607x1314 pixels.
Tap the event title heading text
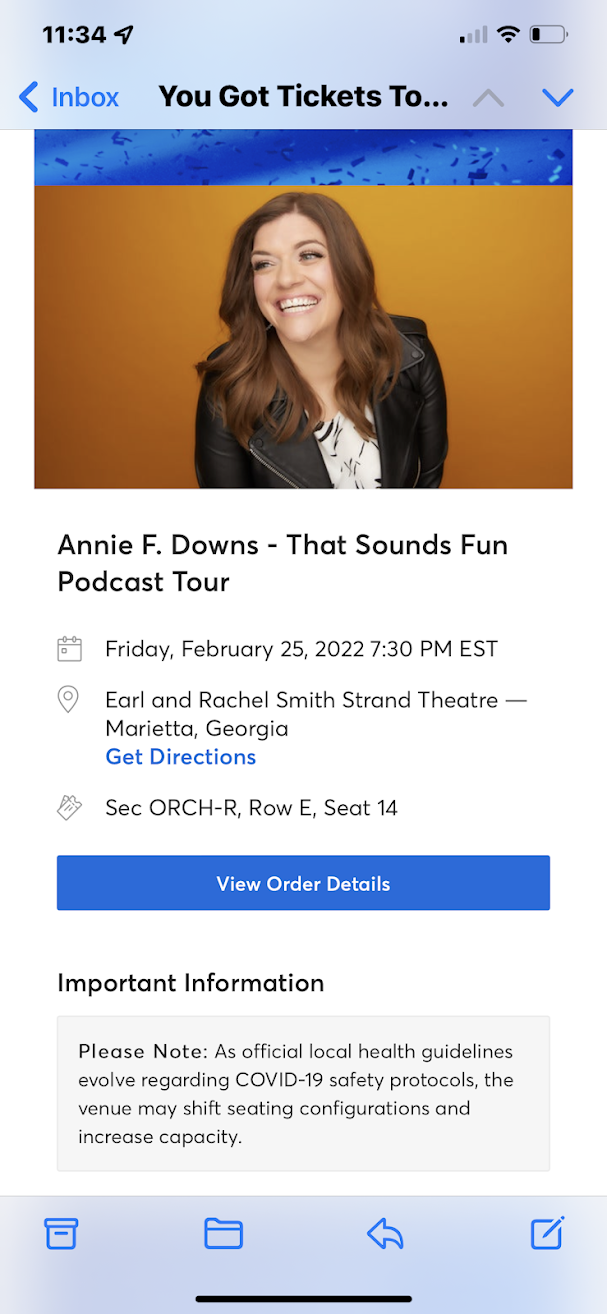point(283,563)
